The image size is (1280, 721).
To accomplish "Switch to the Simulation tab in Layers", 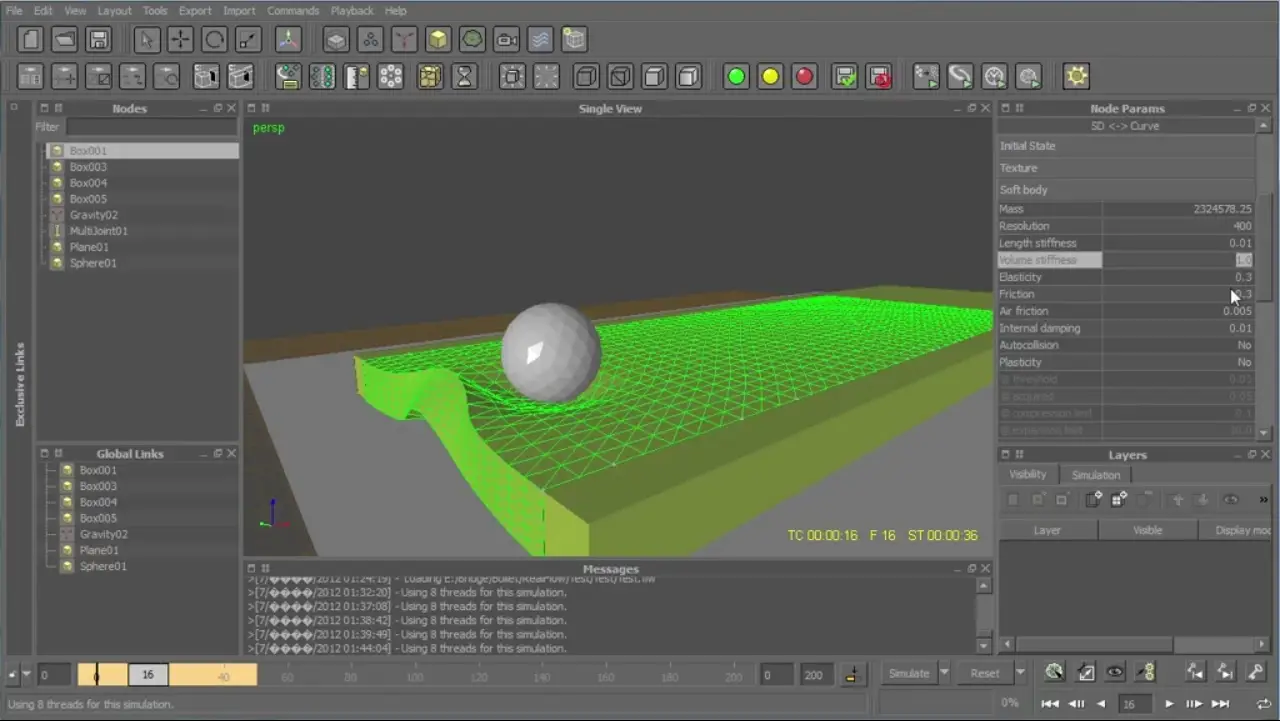I will [x=1096, y=475].
